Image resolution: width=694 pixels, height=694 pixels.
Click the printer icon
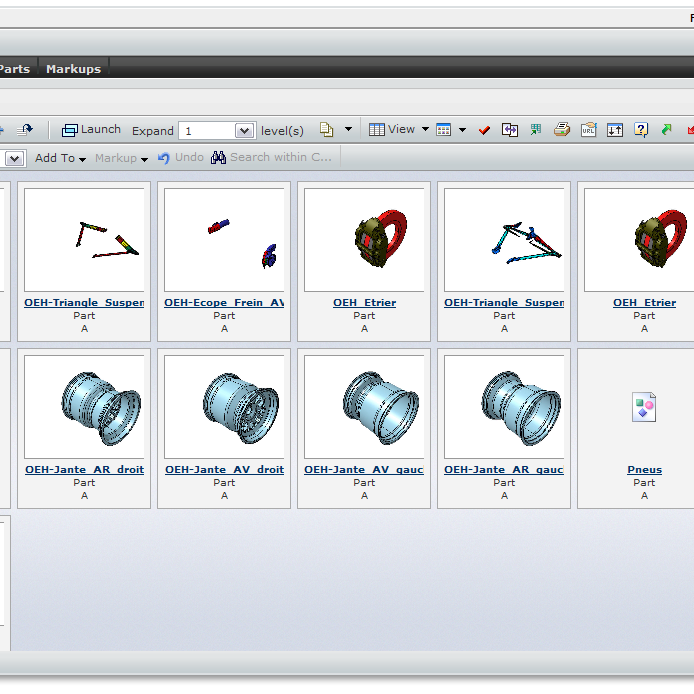click(x=562, y=130)
